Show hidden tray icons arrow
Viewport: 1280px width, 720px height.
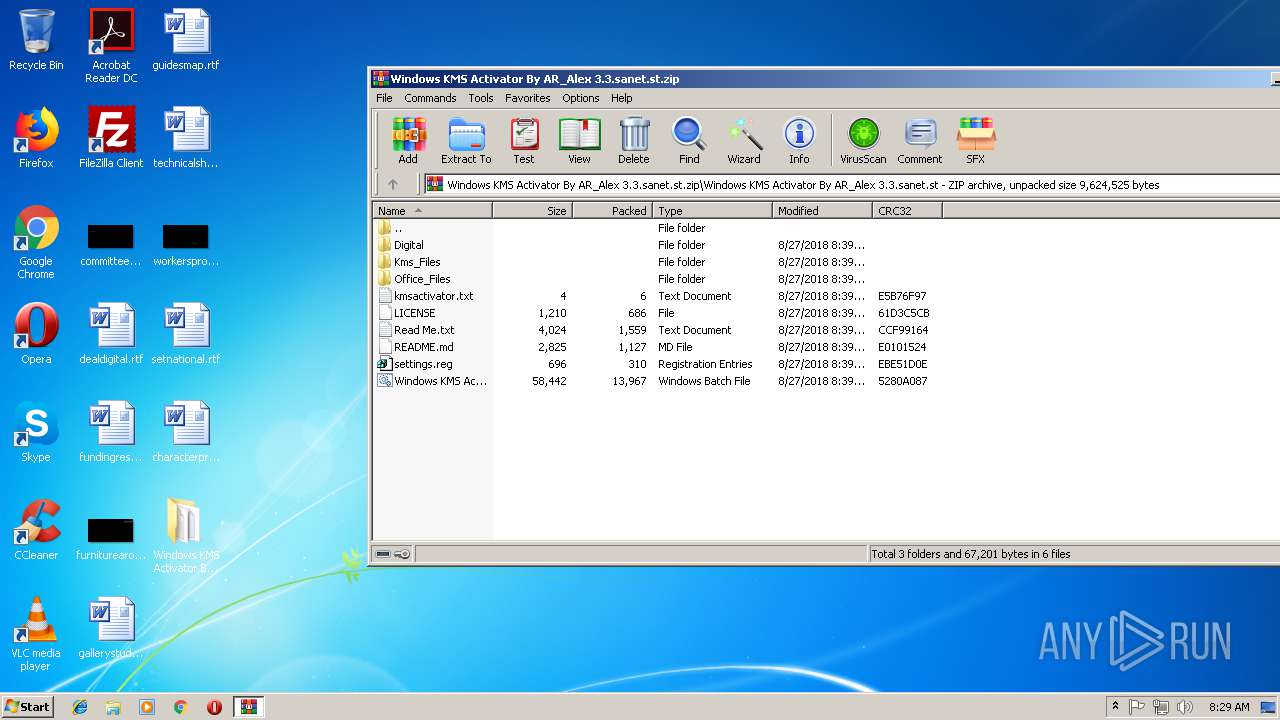pyautogui.click(x=1115, y=706)
